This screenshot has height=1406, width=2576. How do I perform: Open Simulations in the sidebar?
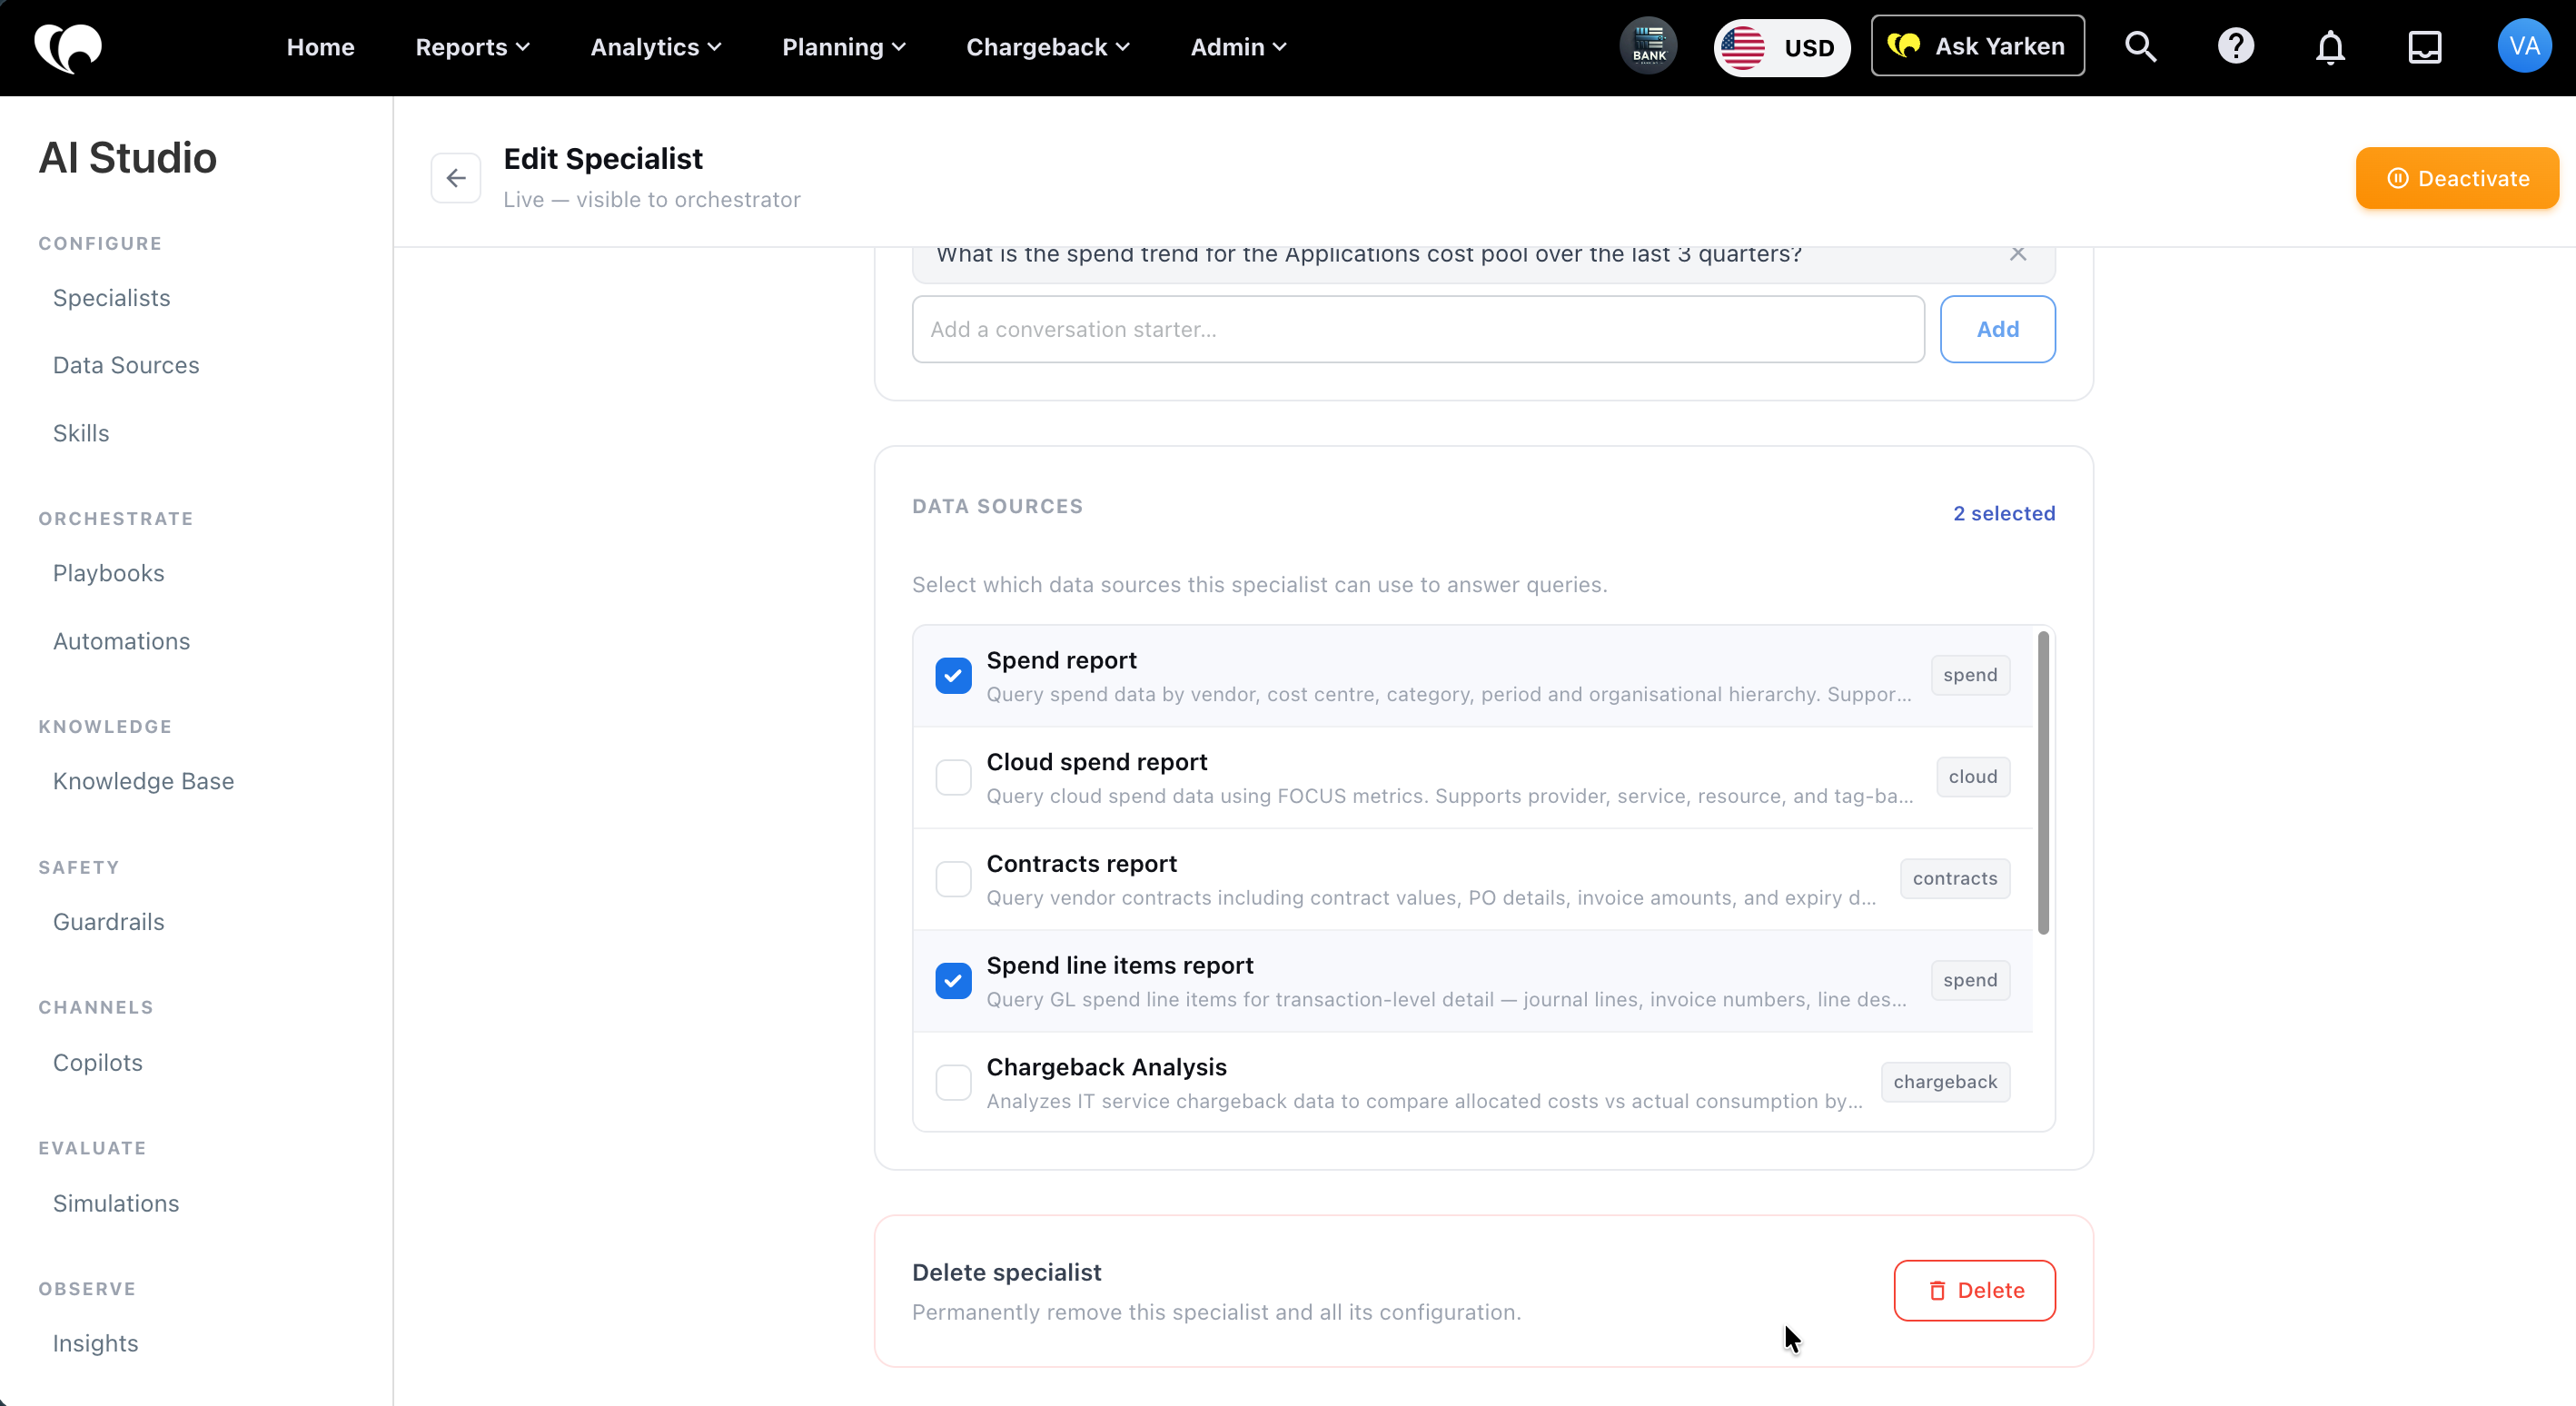pyautogui.click(x=116, y=1203)
